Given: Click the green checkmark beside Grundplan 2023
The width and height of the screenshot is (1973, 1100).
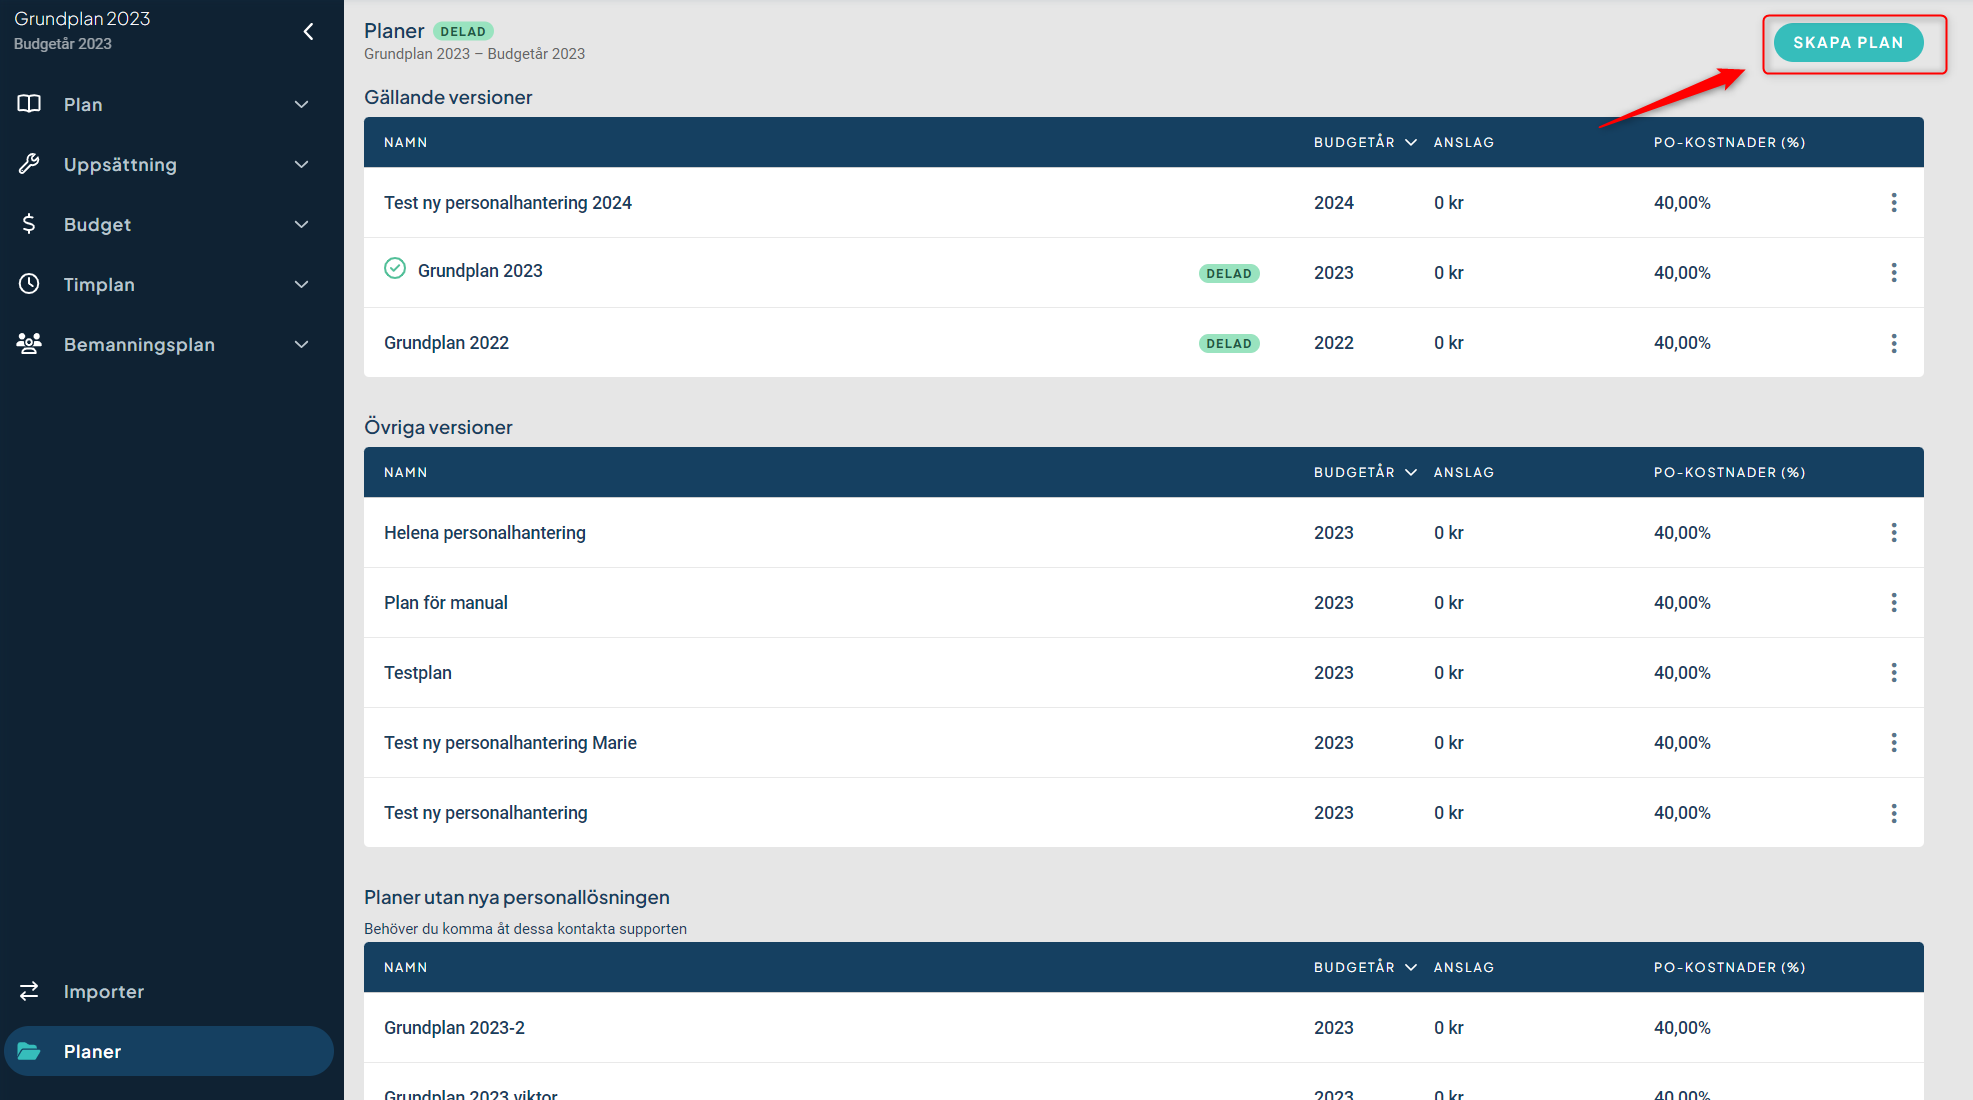Looking at the screenshot, I should point(395,269).
